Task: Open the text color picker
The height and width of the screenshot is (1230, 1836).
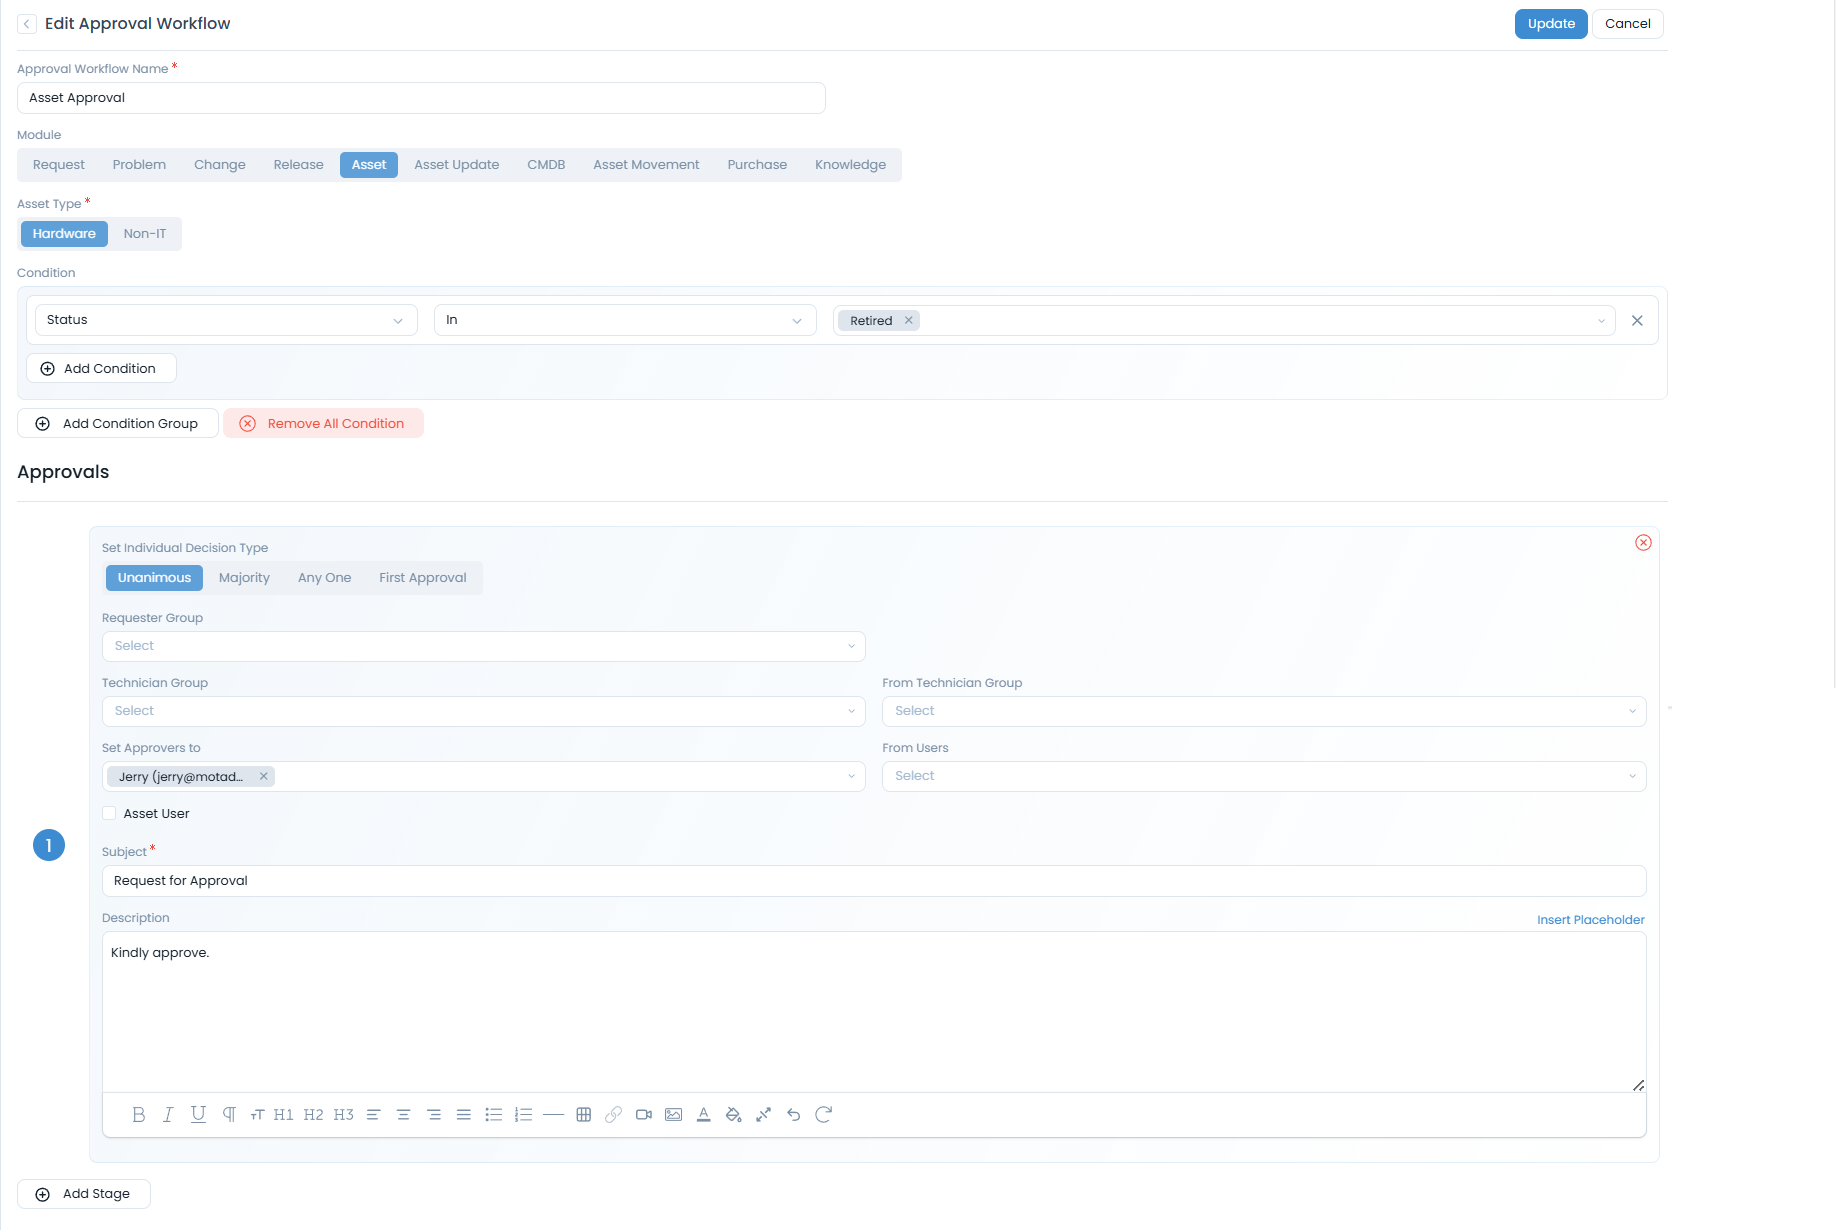Action: [704, 1114]
